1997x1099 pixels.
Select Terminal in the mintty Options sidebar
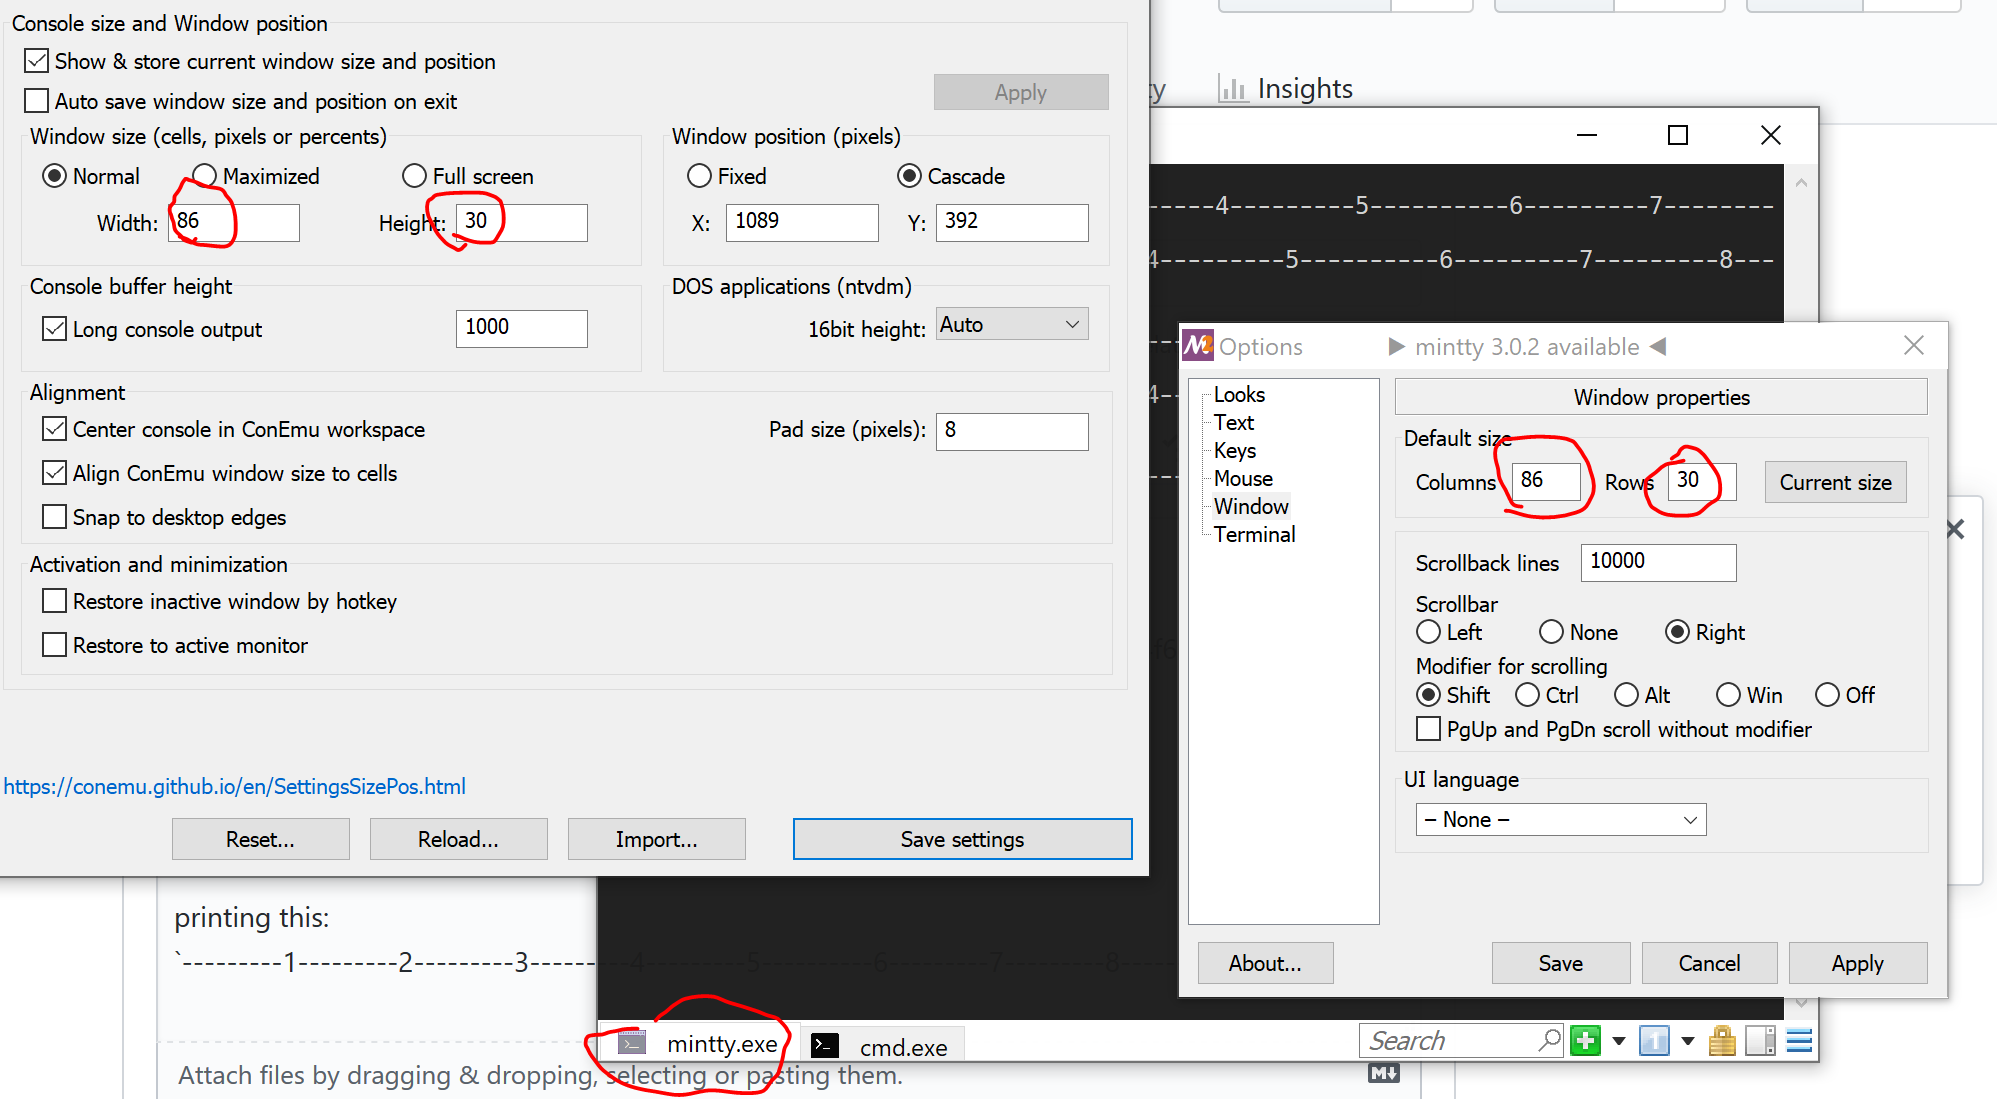[1254, 534]
